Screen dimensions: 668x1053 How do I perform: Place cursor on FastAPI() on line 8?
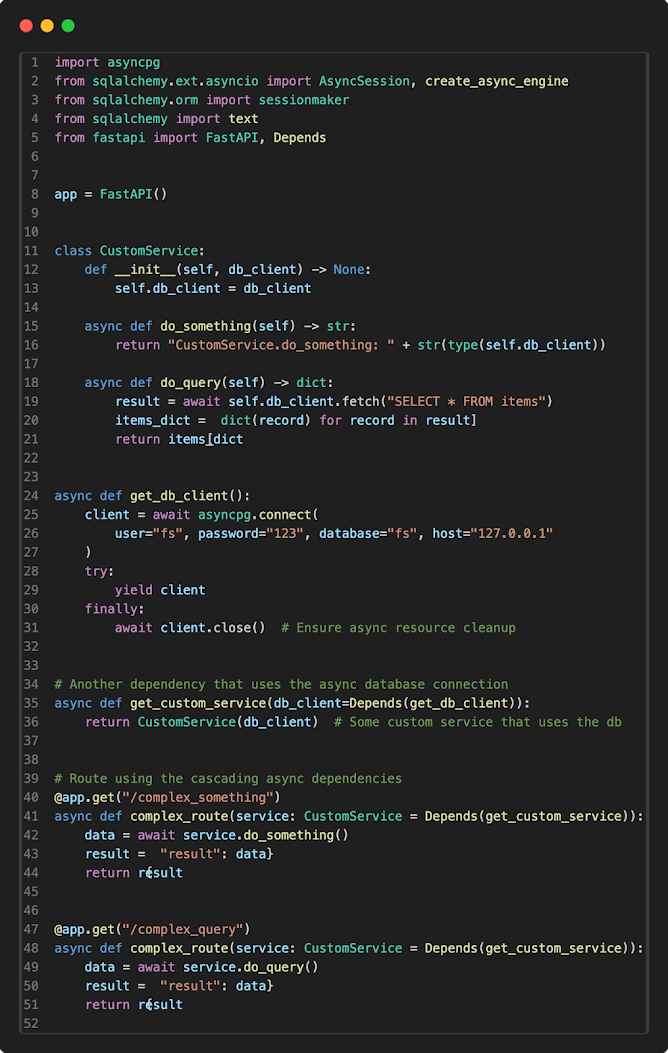(133, 194)
